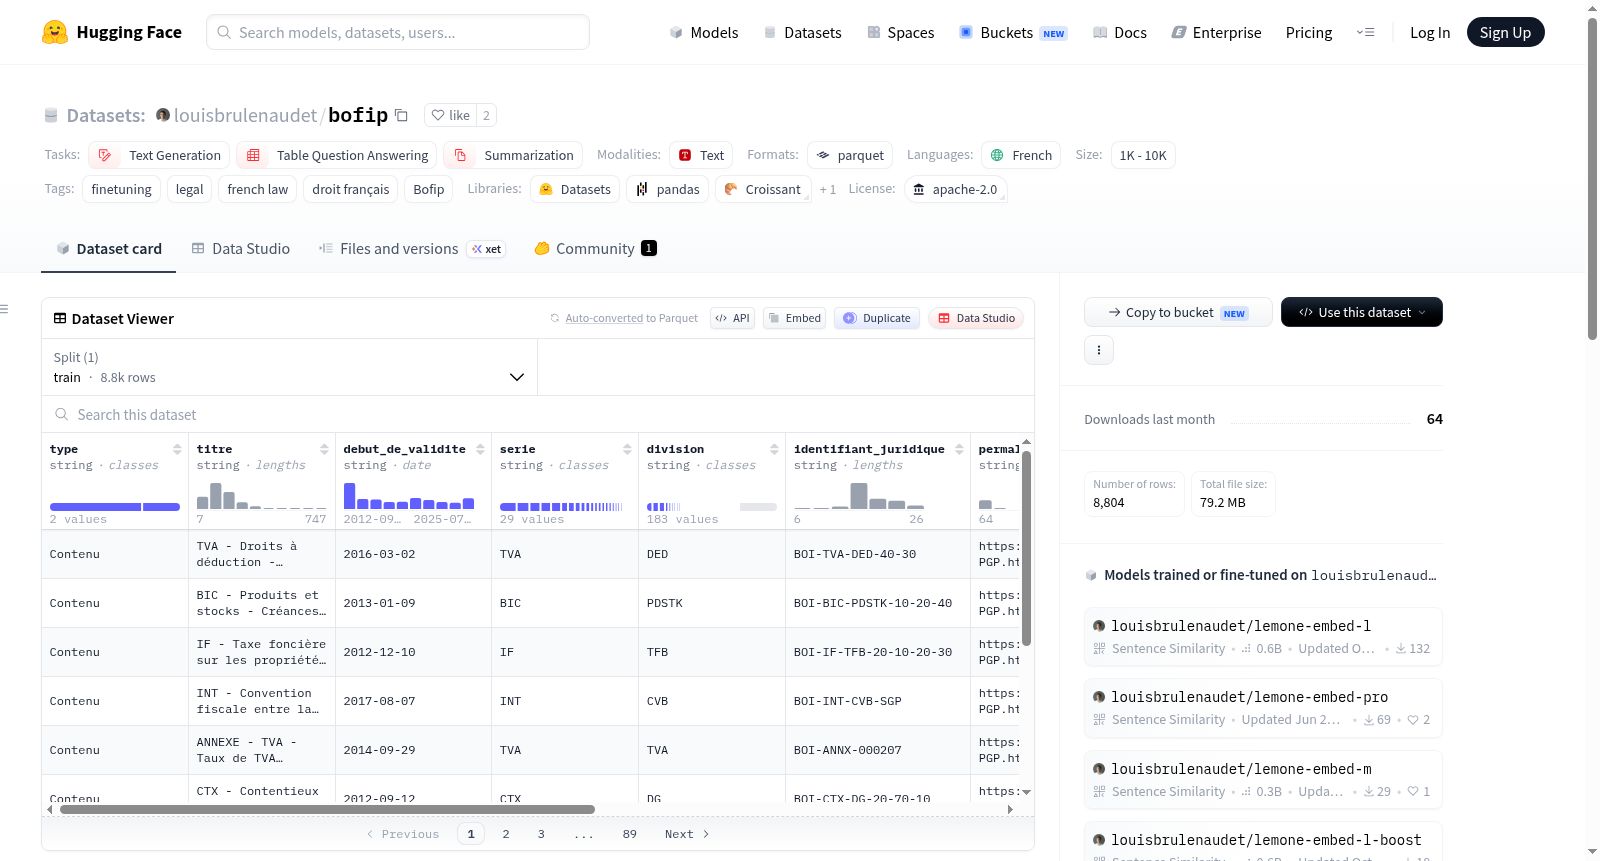Screen dimensions: 1600x861
Task: Open the Files and versions tab
Action: coord(412,248)
